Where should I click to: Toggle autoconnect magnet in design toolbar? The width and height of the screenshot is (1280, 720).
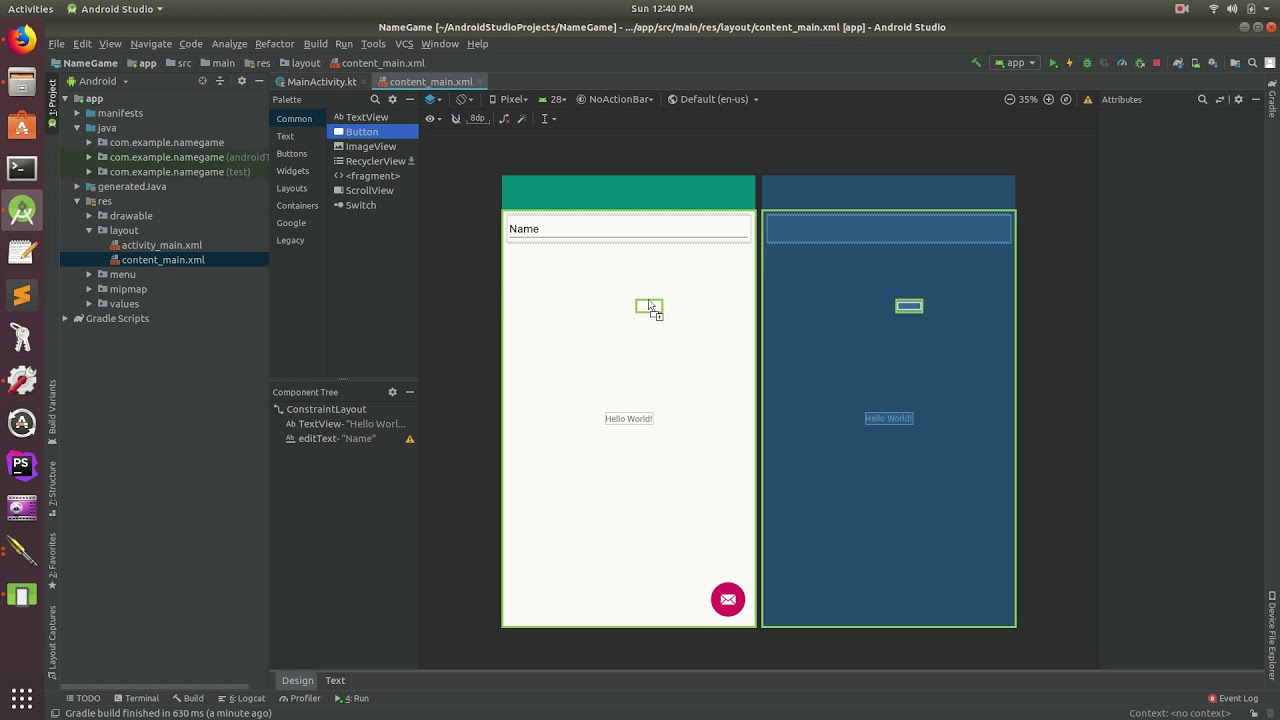[x=456, y=119]
